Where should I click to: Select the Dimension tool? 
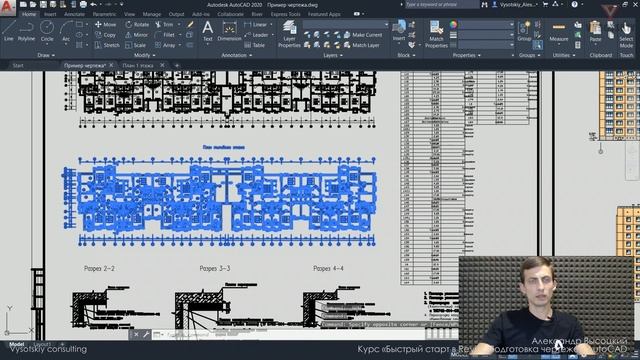(x=229, y=31)
